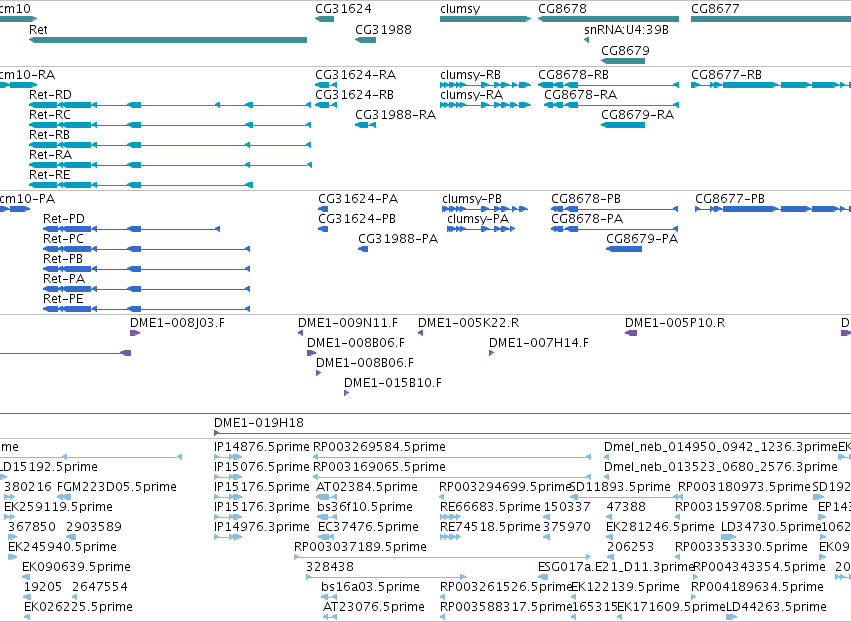Select the LD44263.5prime EST label

coord(776,607)
